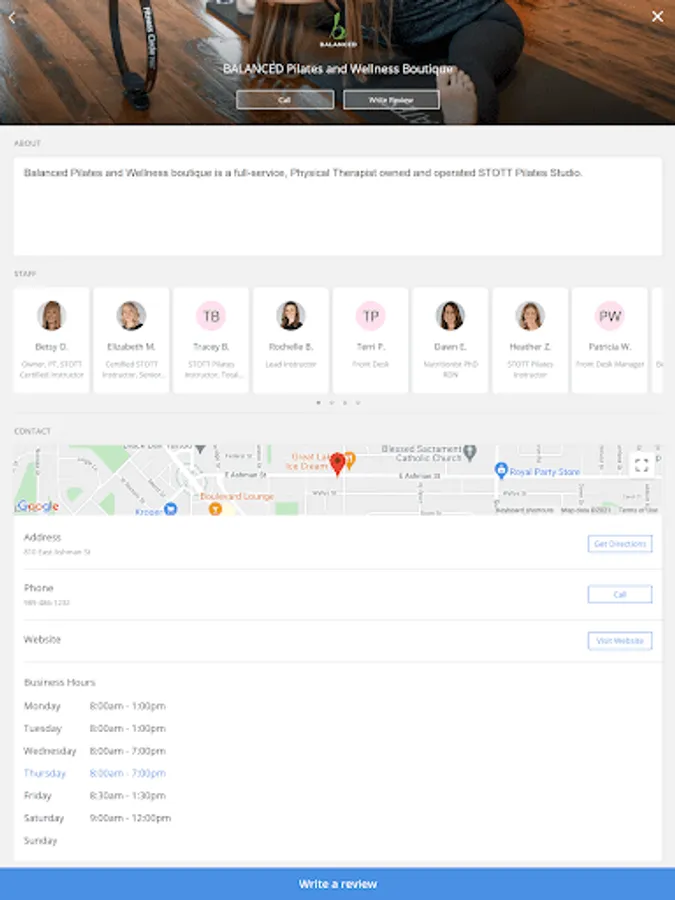Open map Keyboard shortcuts link
The width and height of the screenshot is (675, 900).
pos(524,510)
